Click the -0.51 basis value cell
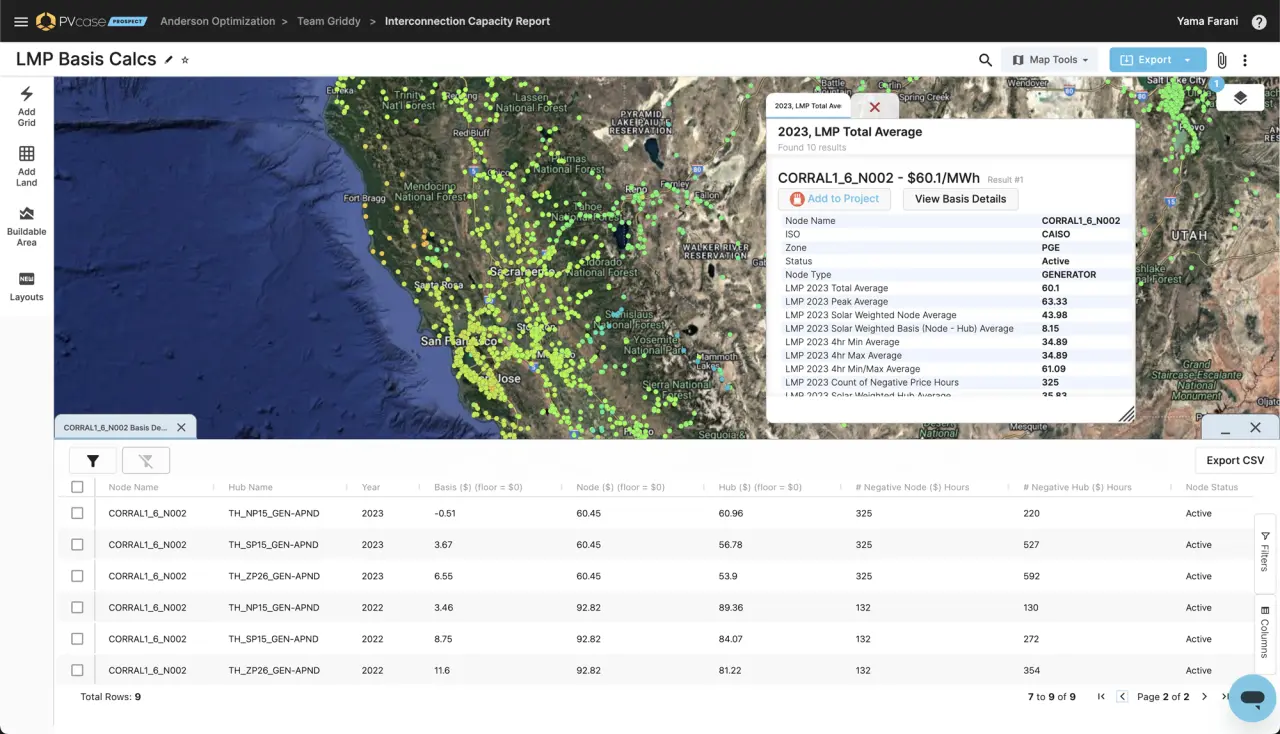 (445, 513)
